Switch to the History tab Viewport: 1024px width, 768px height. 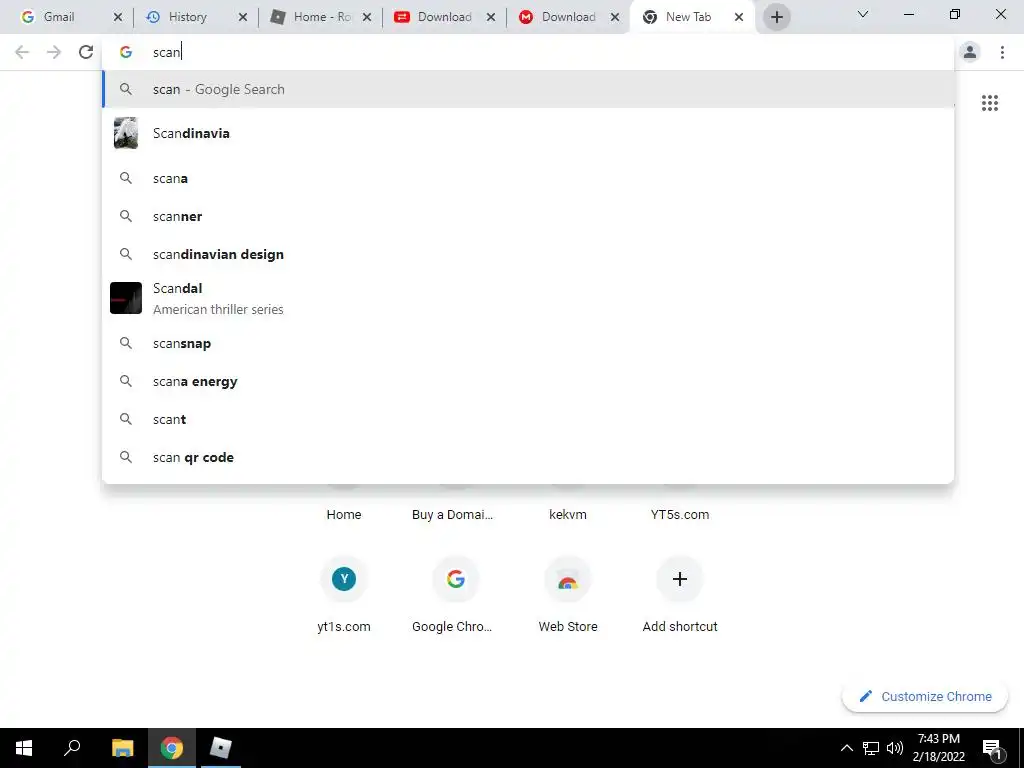187,17
